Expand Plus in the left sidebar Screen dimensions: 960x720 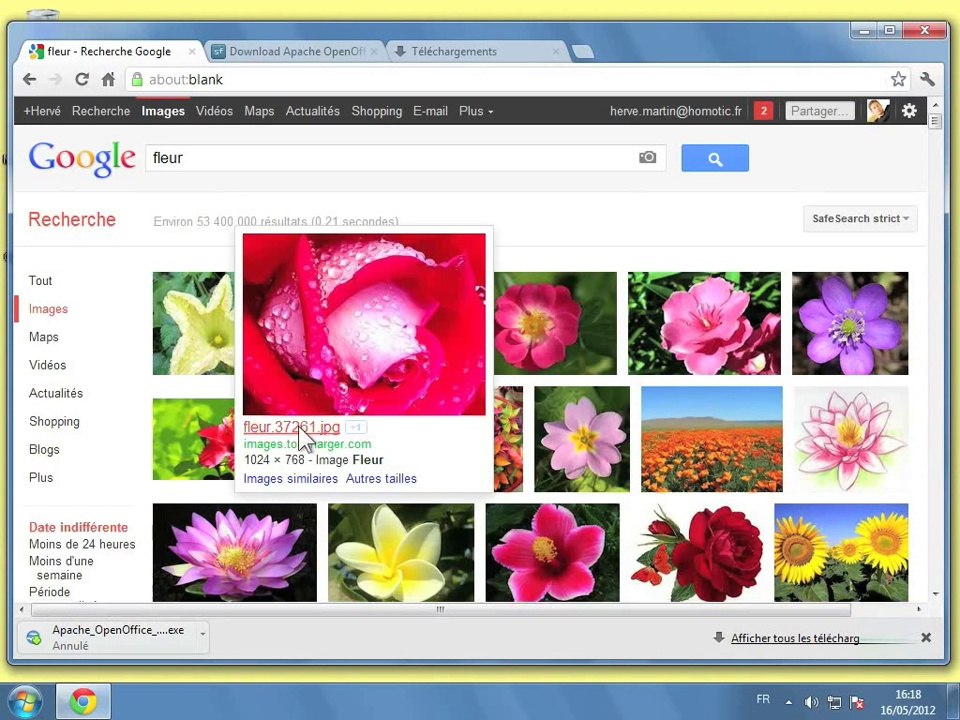click(x=41, y=478)
